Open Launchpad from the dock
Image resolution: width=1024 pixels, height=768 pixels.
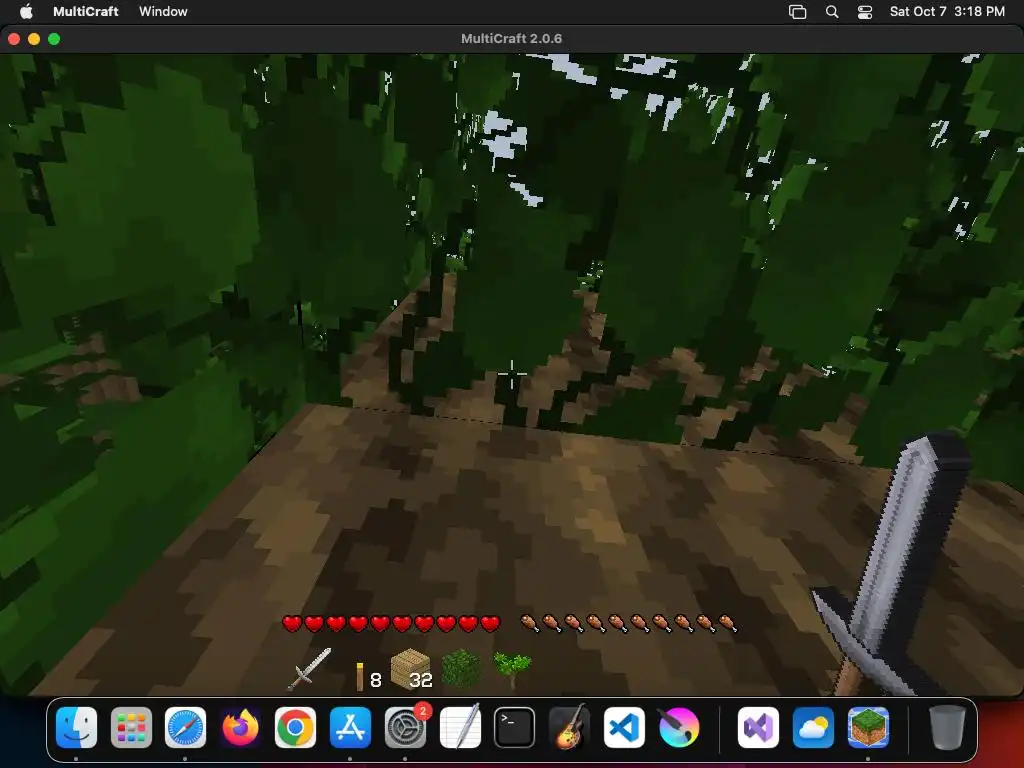pos(131,727)
